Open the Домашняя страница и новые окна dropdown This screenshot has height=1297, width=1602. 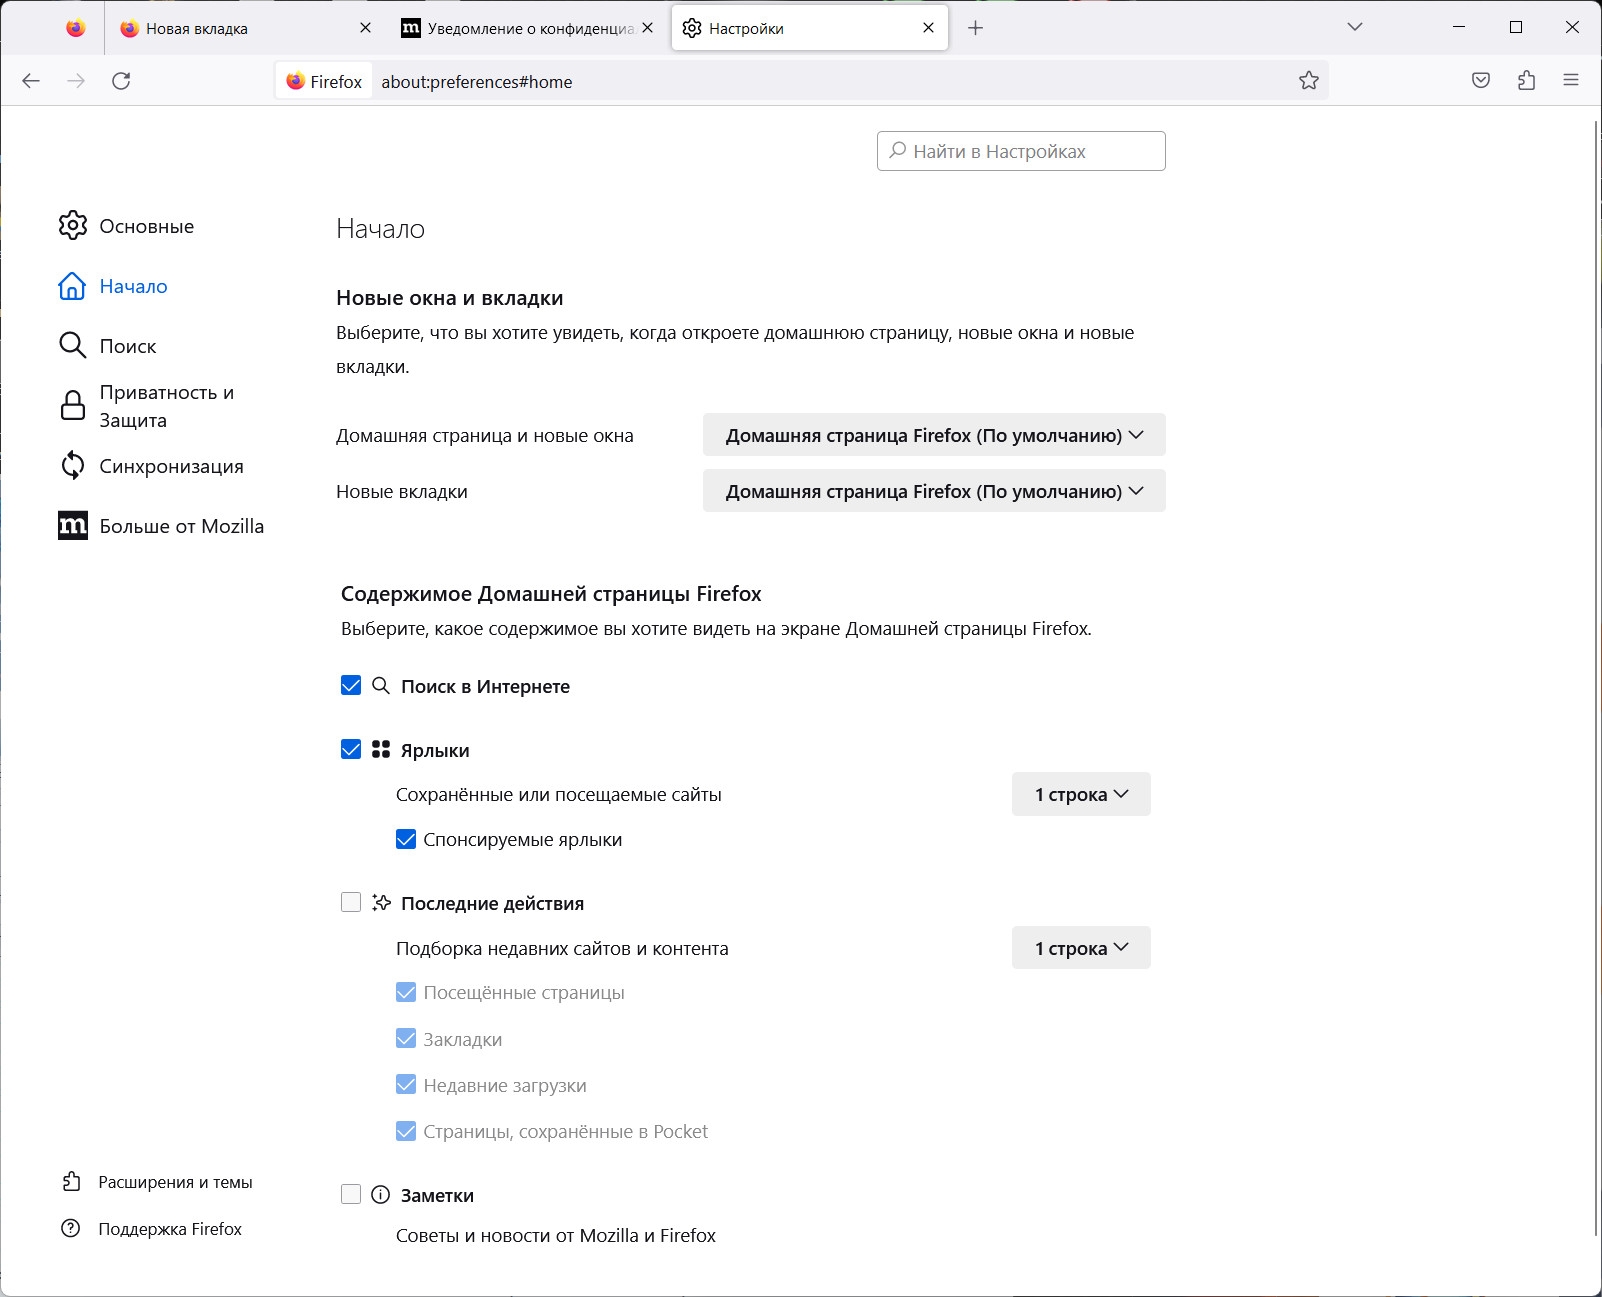pyautogui.click(x=934, y=435)
